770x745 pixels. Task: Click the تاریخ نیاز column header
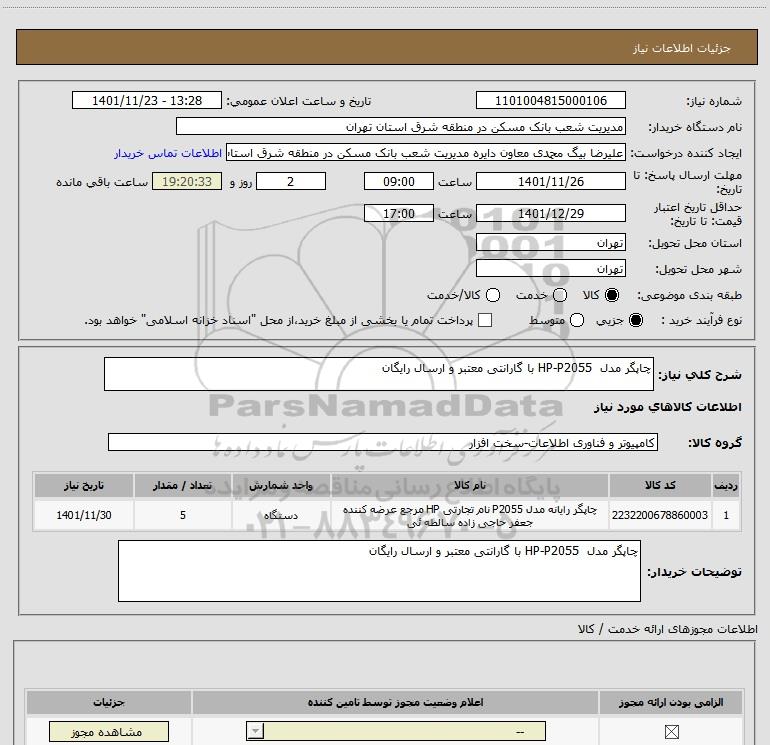84,485
